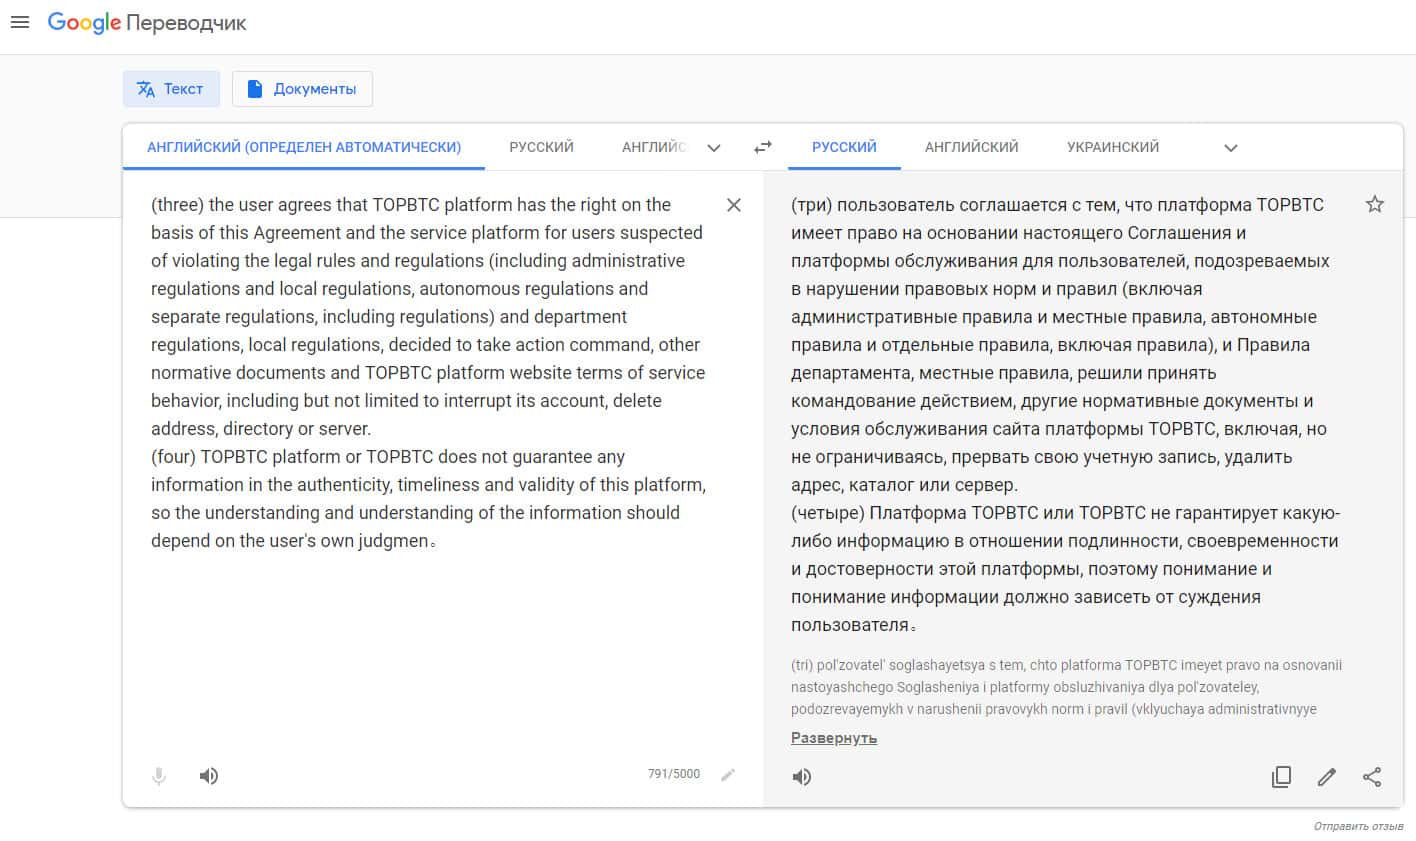Suggest an edit with pencil icon
Viewport: 1416px width, 841px height.
click(1327, 777)
